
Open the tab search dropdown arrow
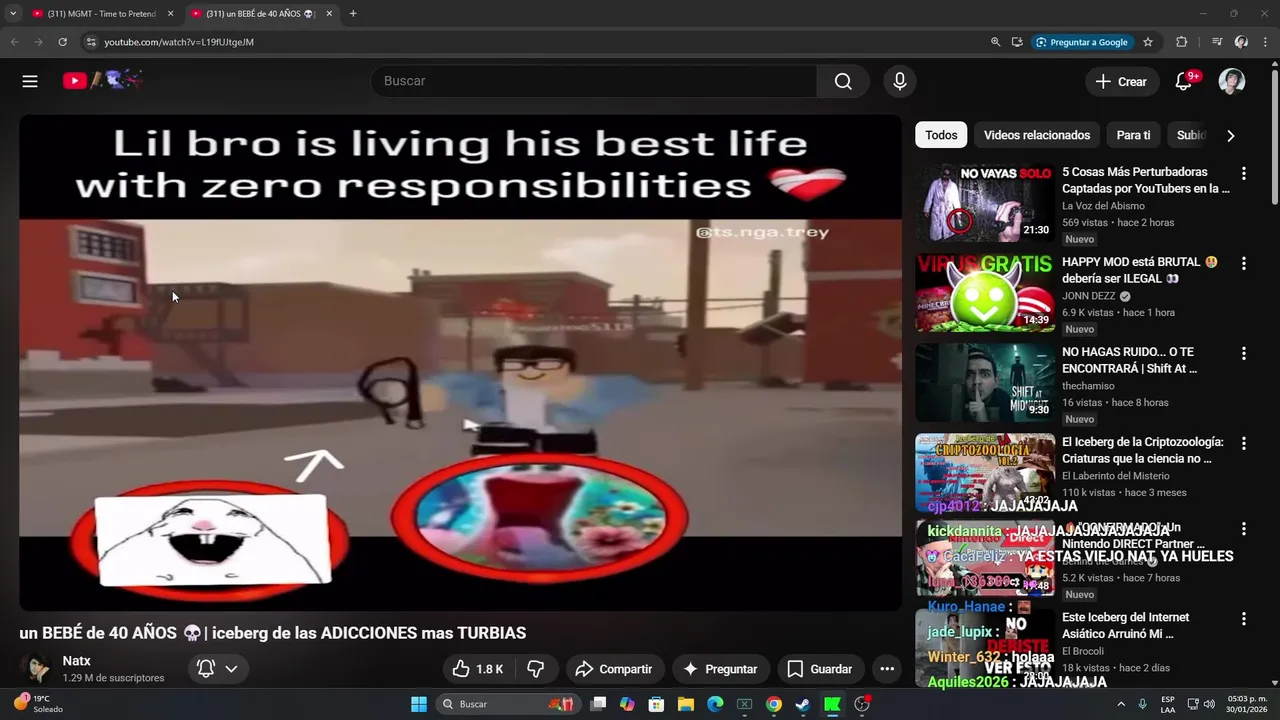13,14
